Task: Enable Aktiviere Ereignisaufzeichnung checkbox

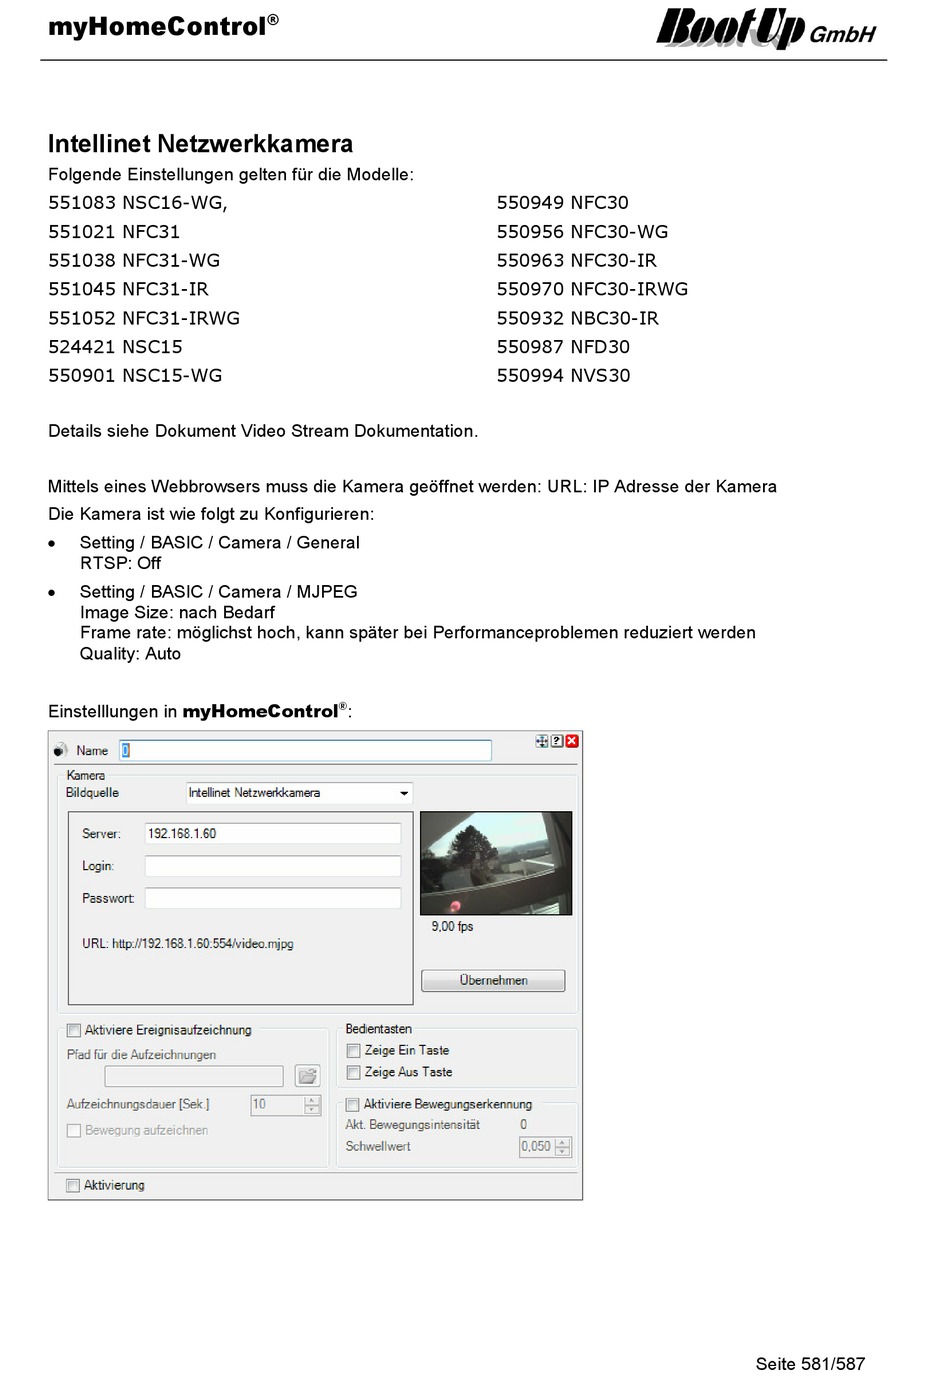Action: coord(74,1030)
